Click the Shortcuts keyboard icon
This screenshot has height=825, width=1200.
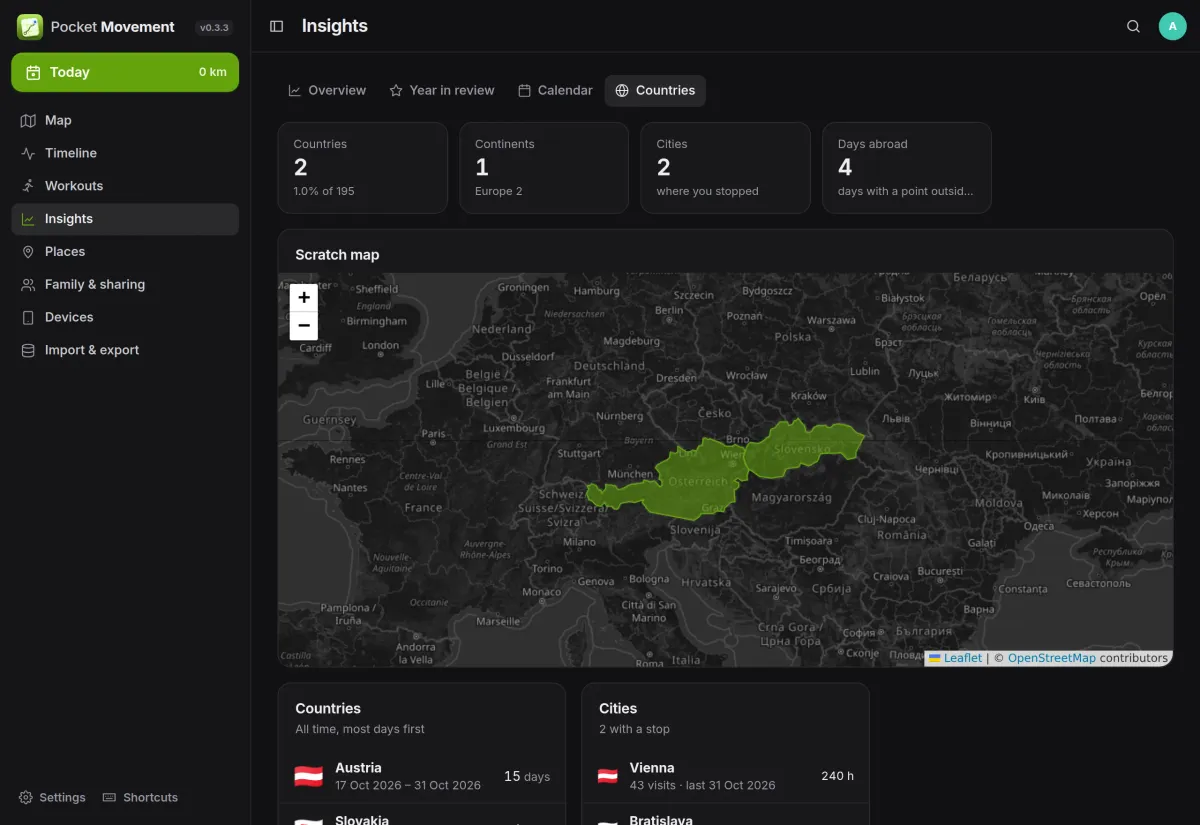pos(110,797)
